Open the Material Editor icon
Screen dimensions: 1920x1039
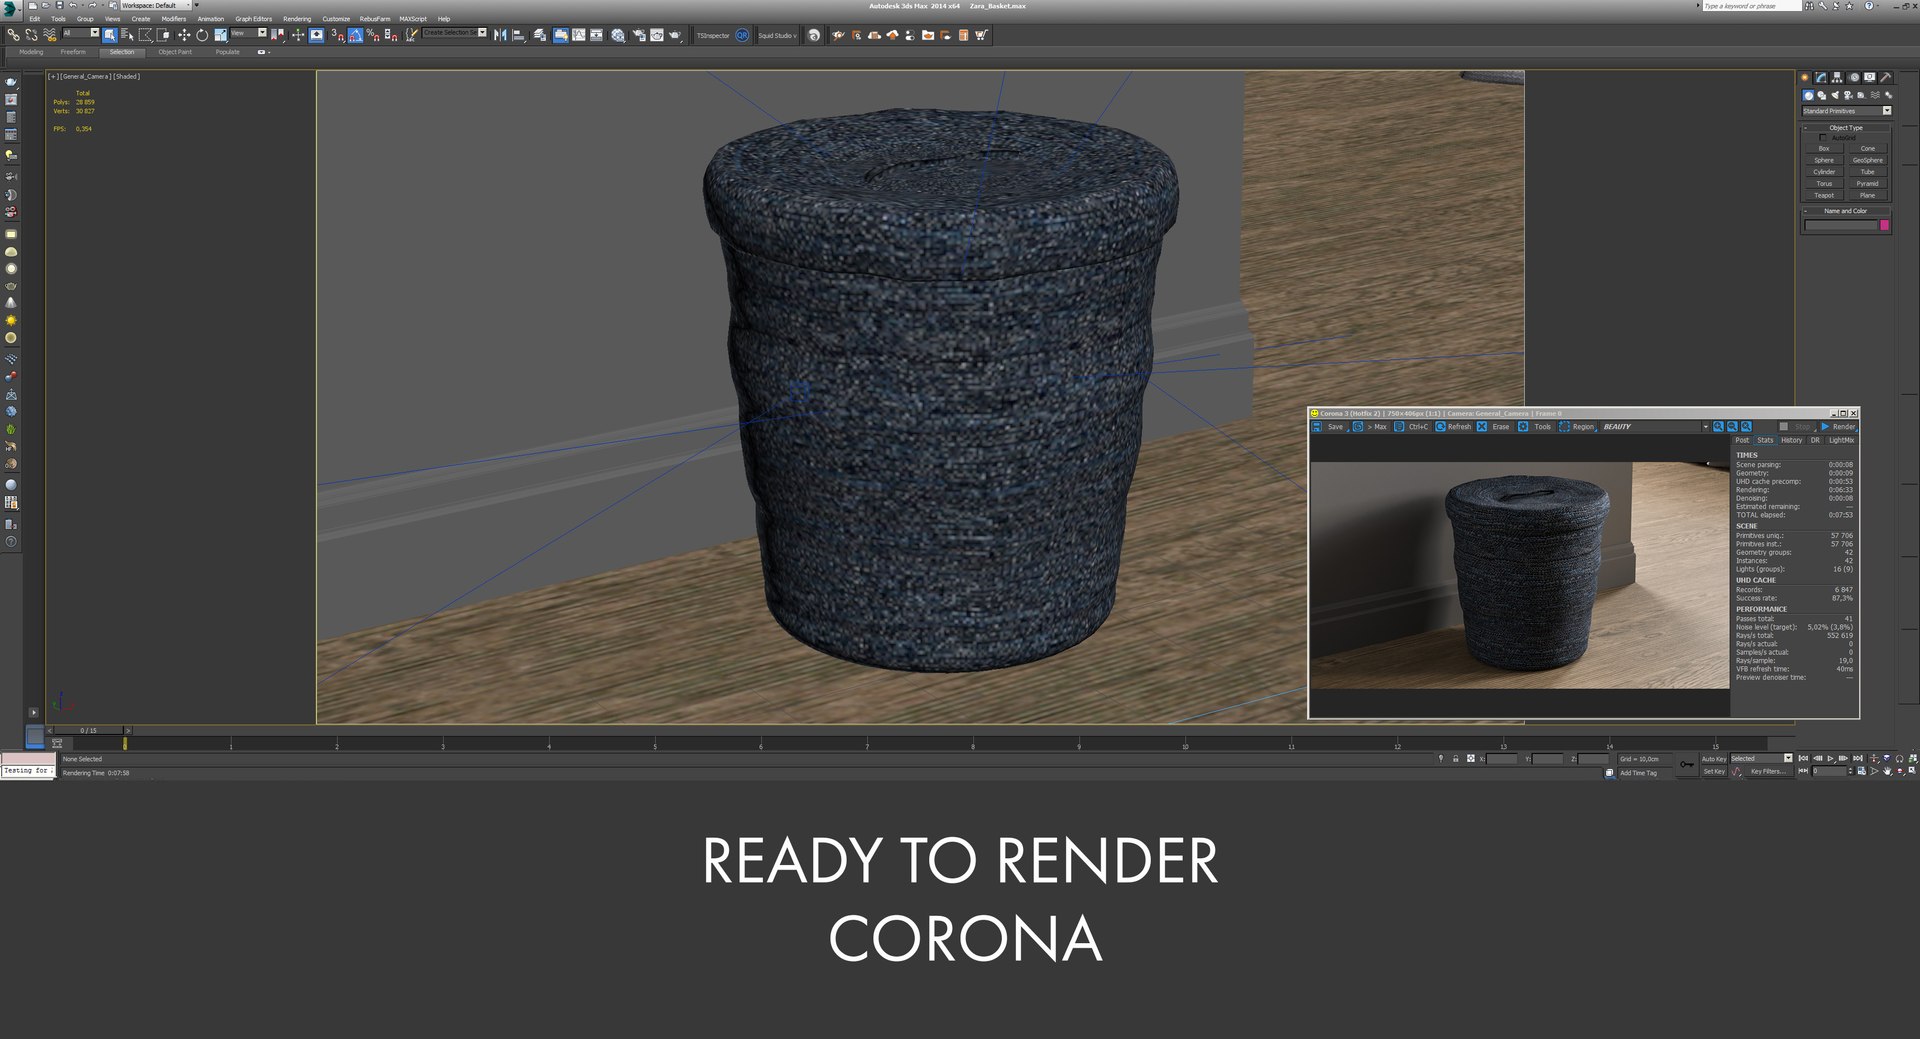click(617, 35)
